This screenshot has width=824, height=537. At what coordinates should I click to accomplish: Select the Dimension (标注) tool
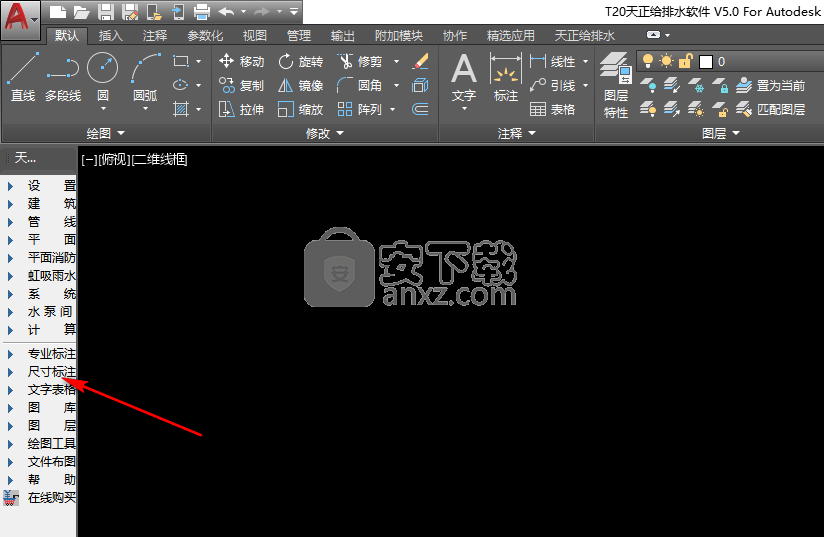point(506,78)
